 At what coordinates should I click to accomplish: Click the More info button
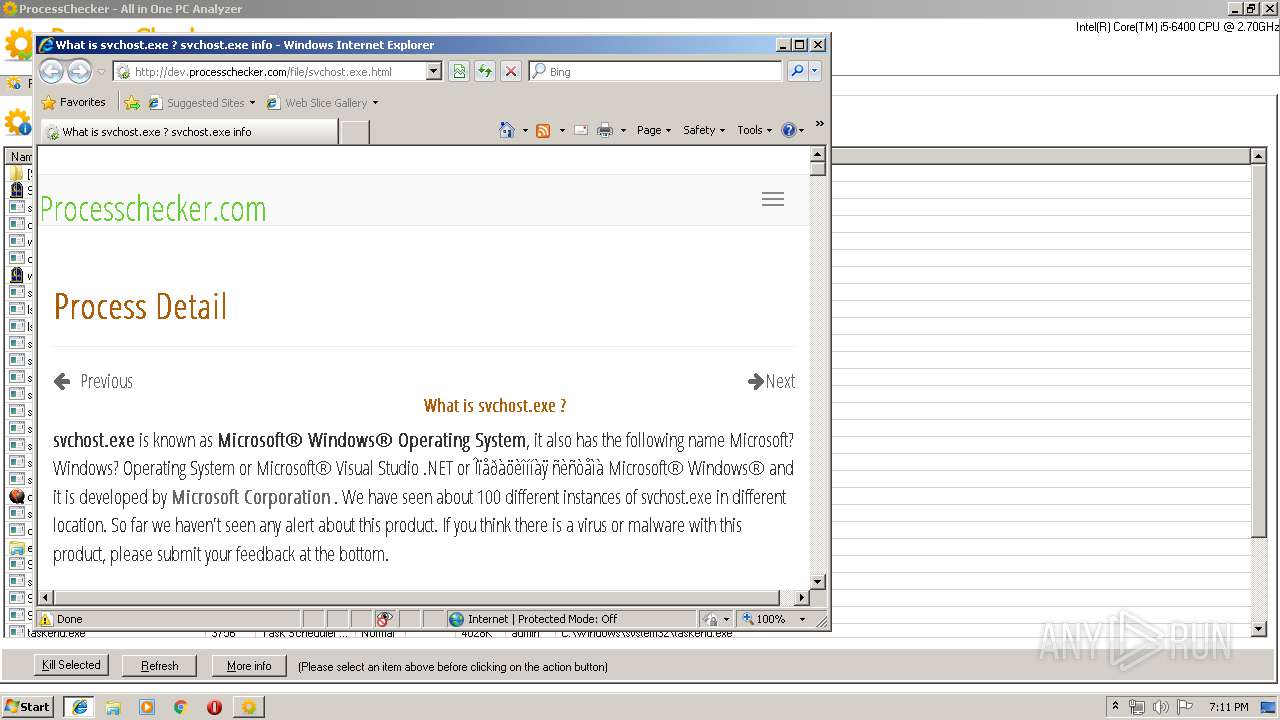click(249, 666)
